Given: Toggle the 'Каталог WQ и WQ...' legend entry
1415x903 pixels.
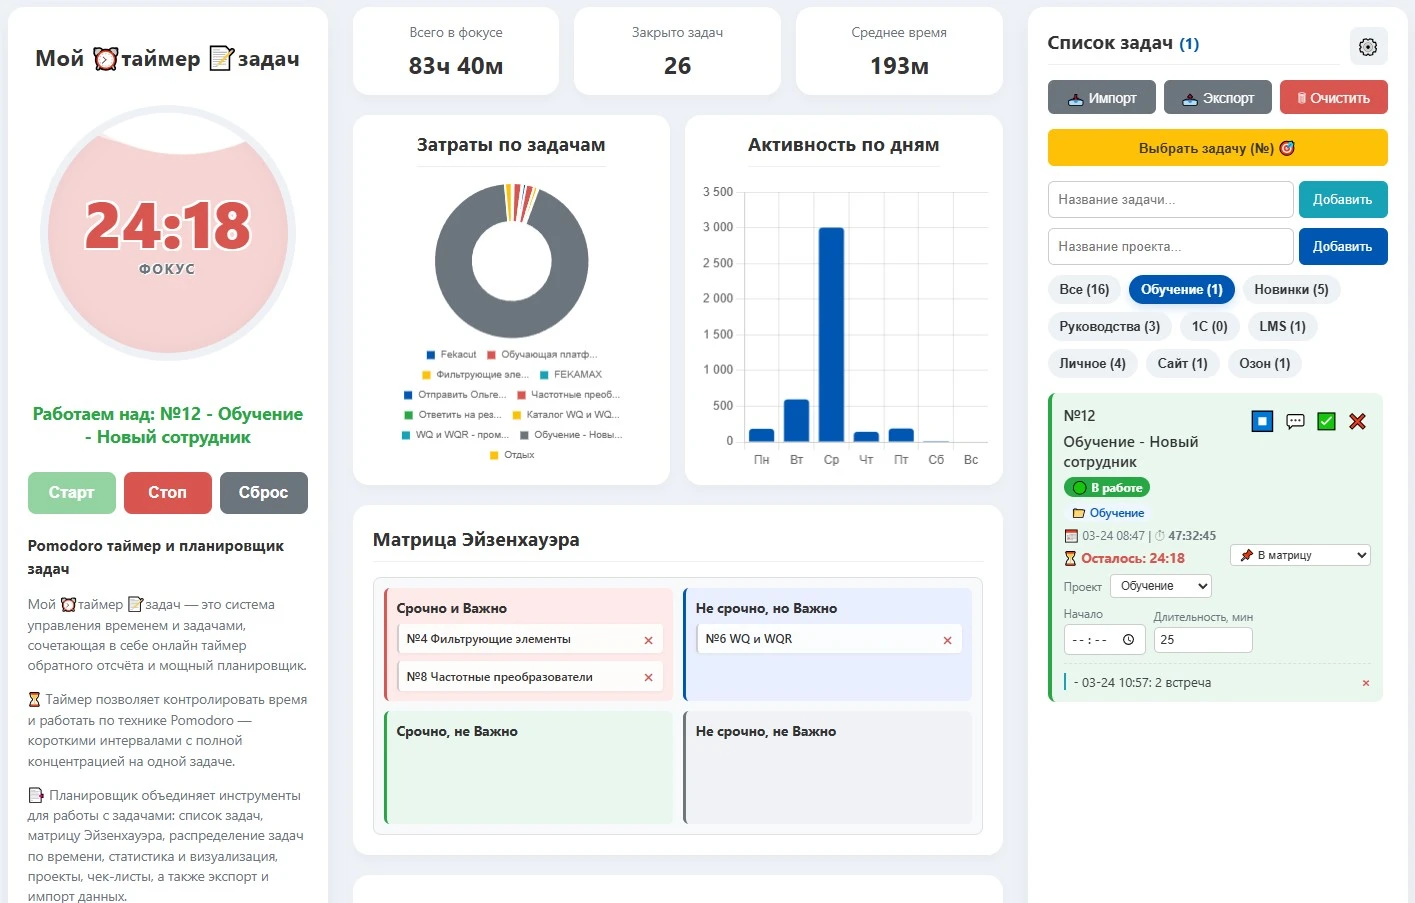Looking at the screenshot, I should 566,415.
